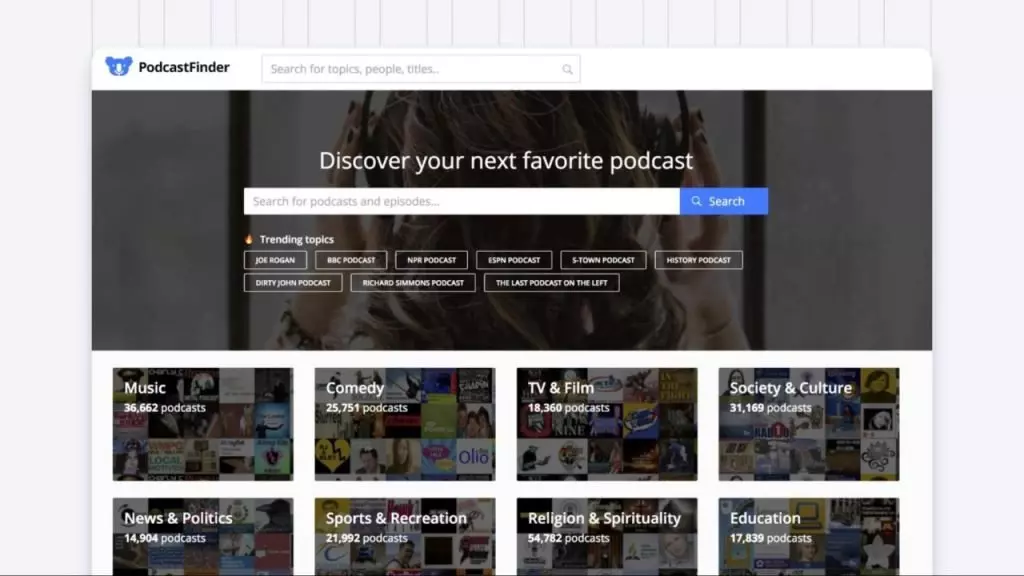Screen dimensions: 1024x576
Task: Click the PodcastFinder koala logo icon
Action: pos(119,66)
